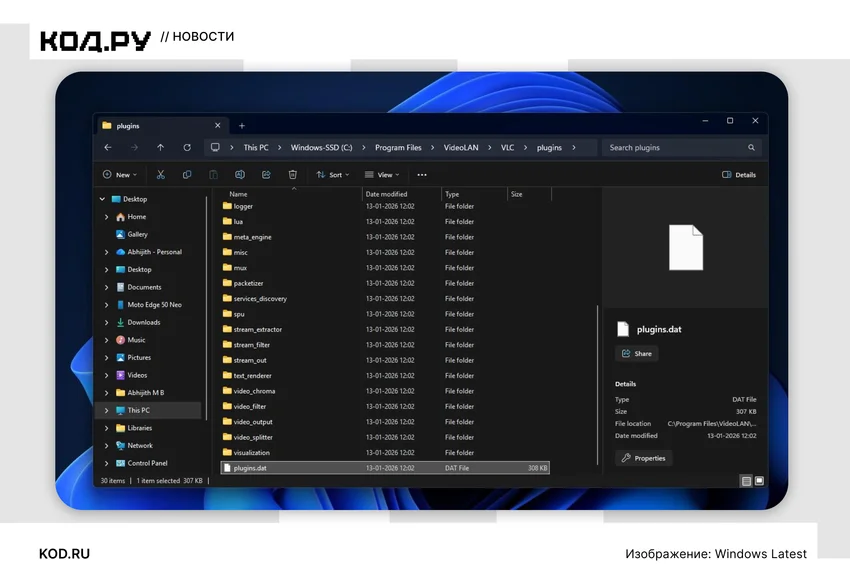This screenshot has height=582, width=850.
Task: Click the plugins.dat file icon in list
Action: click(227, 468)
